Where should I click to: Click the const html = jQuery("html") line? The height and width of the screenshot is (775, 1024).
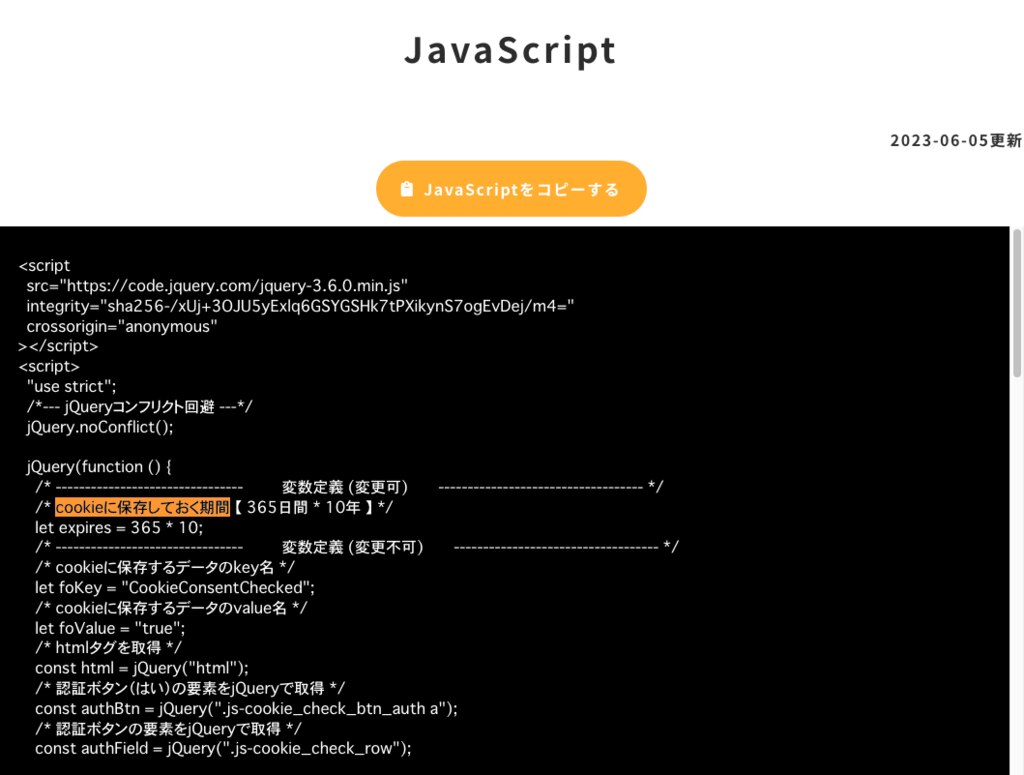point(141,668)
